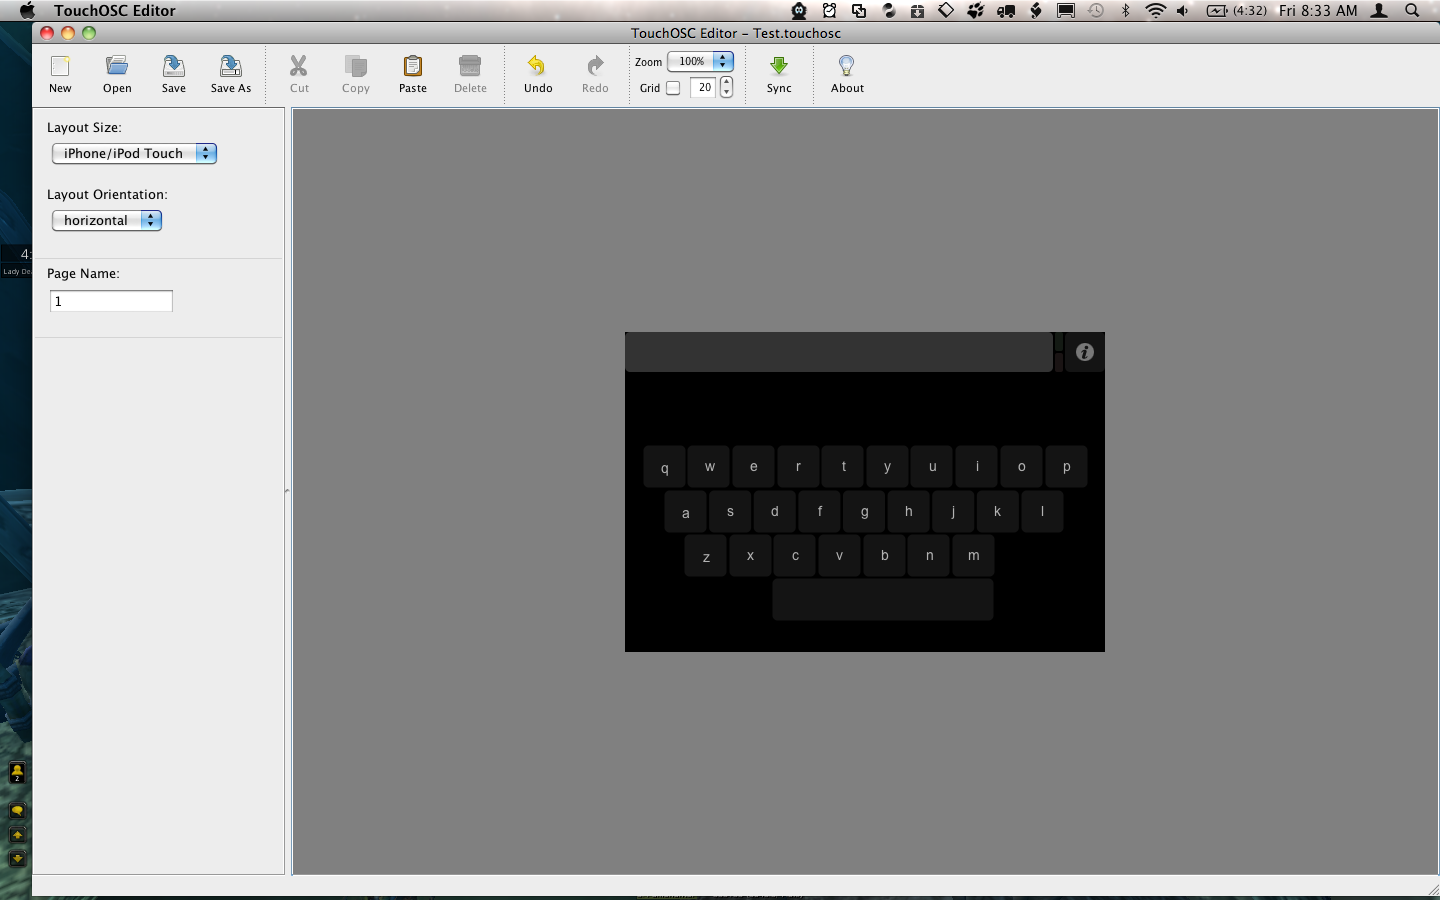
Task: Open the Zoom 100% combo box
Action: coord(700,61)
